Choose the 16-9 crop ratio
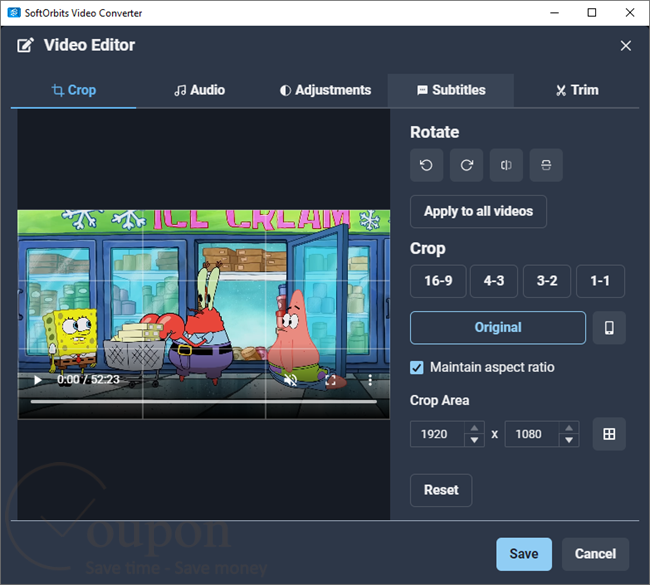This screenshot has height=585, width=650. tap(438, 281)
